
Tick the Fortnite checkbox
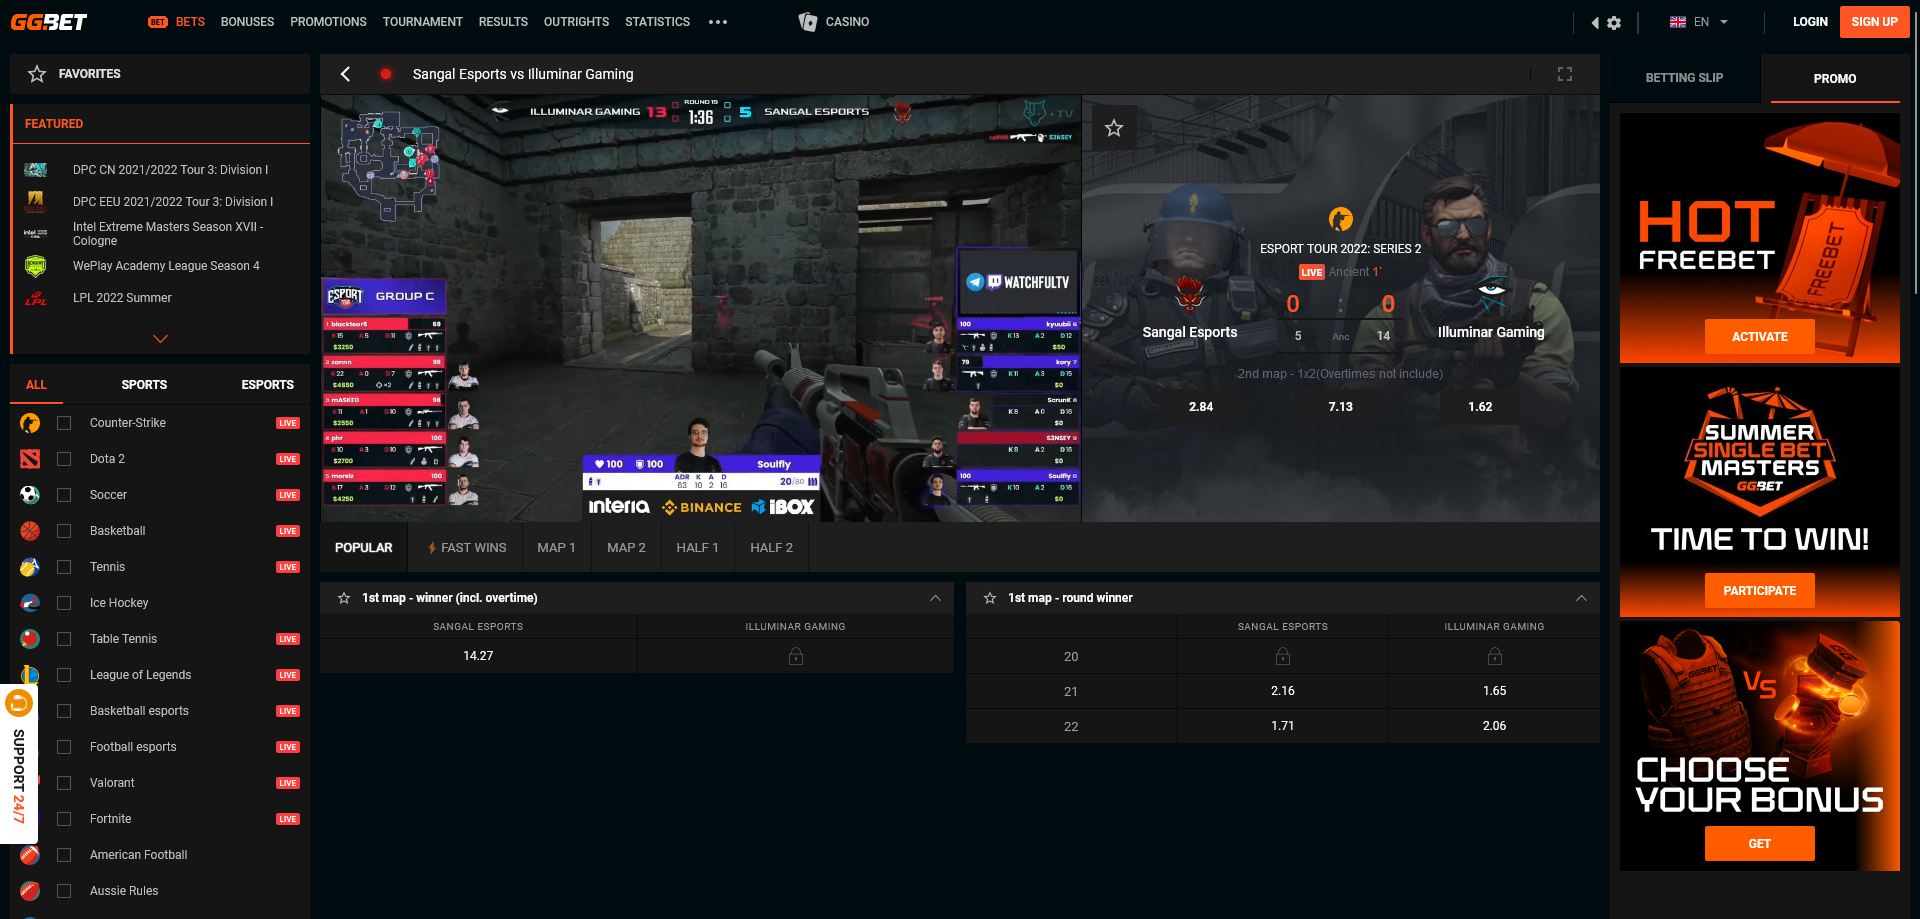point(64,819)
